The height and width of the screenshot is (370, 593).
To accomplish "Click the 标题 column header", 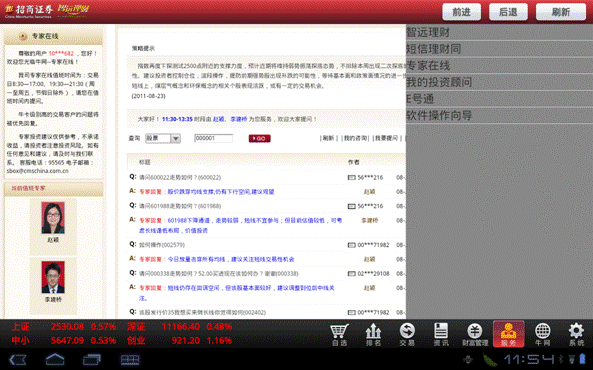I will pos(144,162).
